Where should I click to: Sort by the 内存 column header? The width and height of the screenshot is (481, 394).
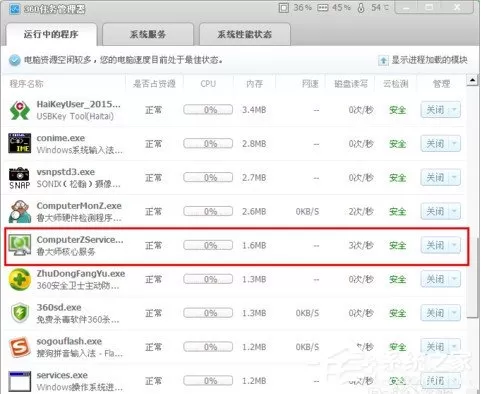(254, 84)
